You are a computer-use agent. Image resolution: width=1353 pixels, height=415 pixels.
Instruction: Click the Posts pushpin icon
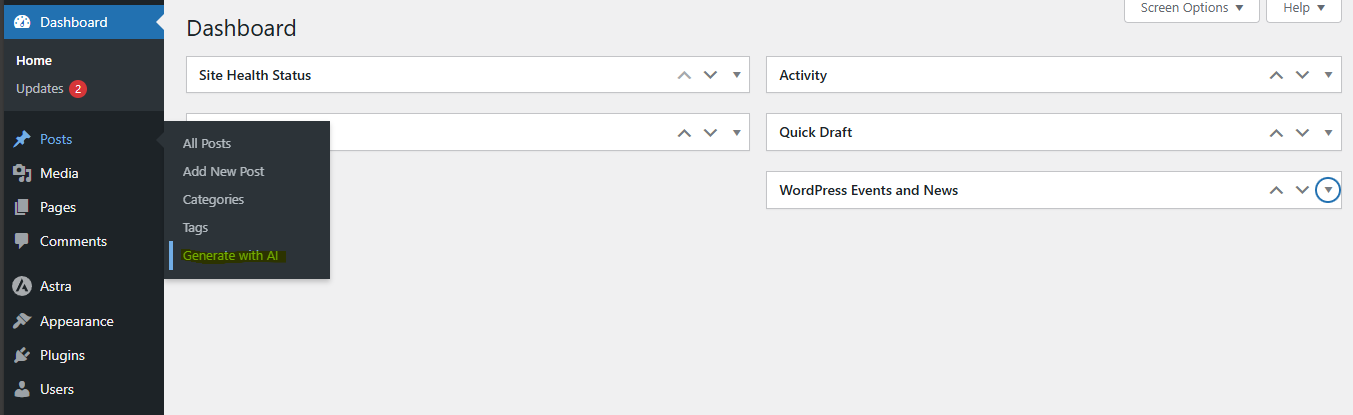coord(22,140)
